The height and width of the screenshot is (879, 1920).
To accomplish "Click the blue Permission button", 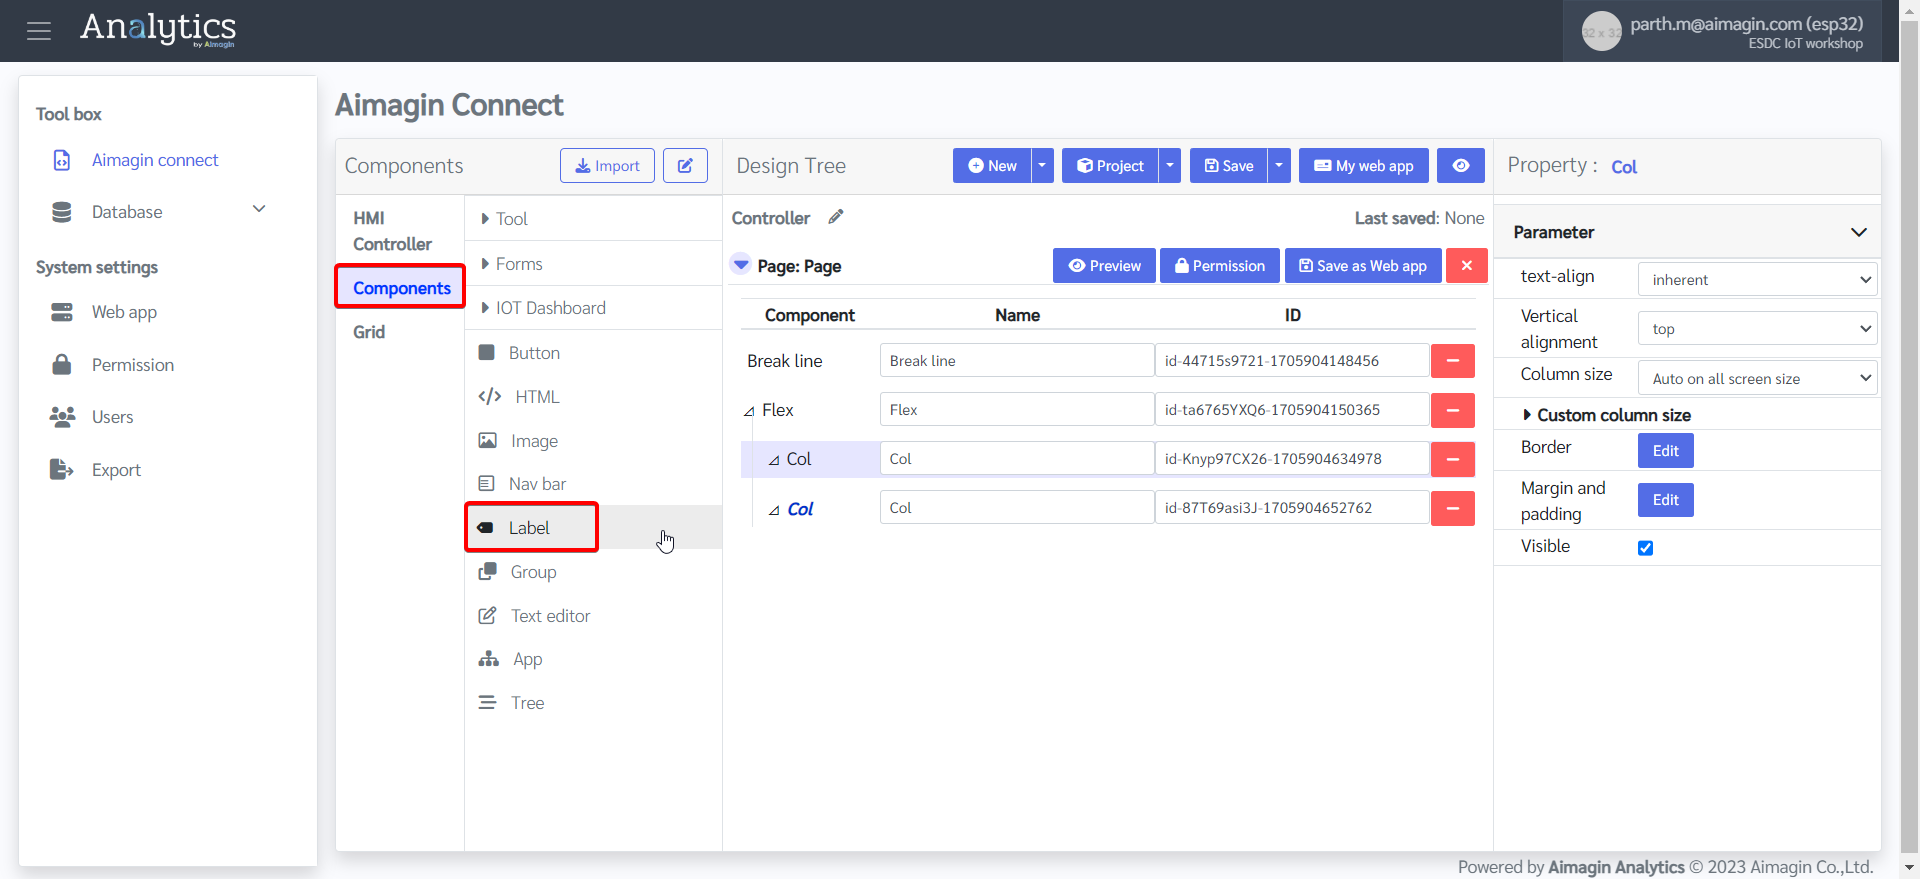I will coord(1220,266).
